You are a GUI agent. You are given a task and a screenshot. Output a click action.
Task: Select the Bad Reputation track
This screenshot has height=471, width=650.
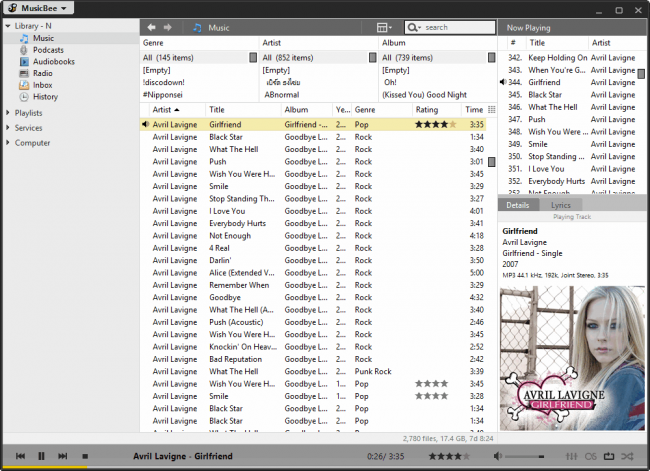235,359
